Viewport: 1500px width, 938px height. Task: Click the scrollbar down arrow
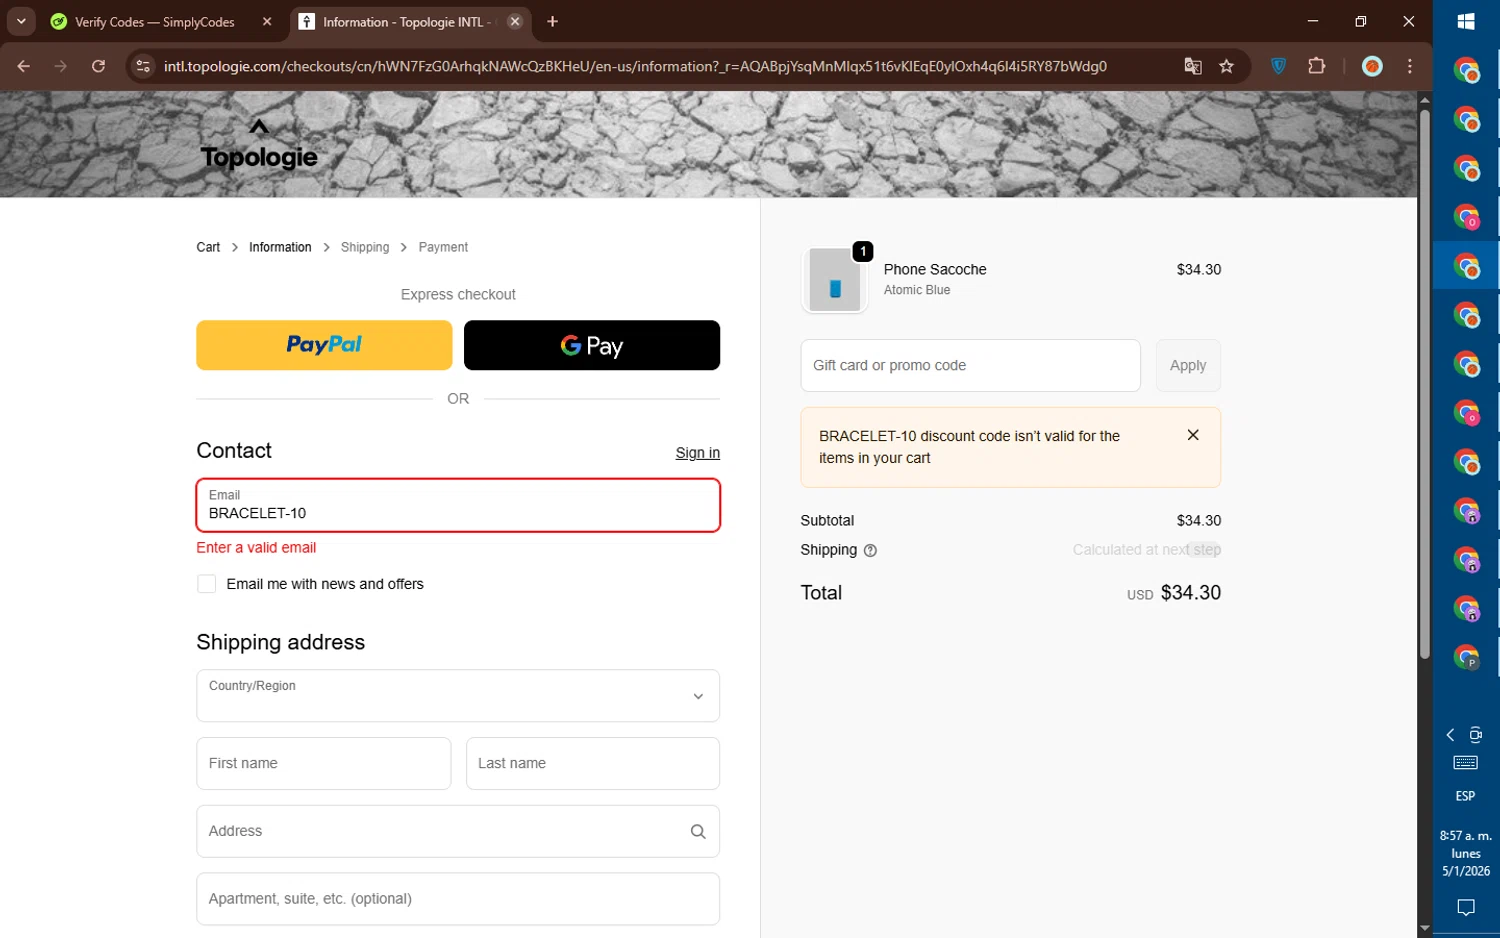(x=1425, y=929)
